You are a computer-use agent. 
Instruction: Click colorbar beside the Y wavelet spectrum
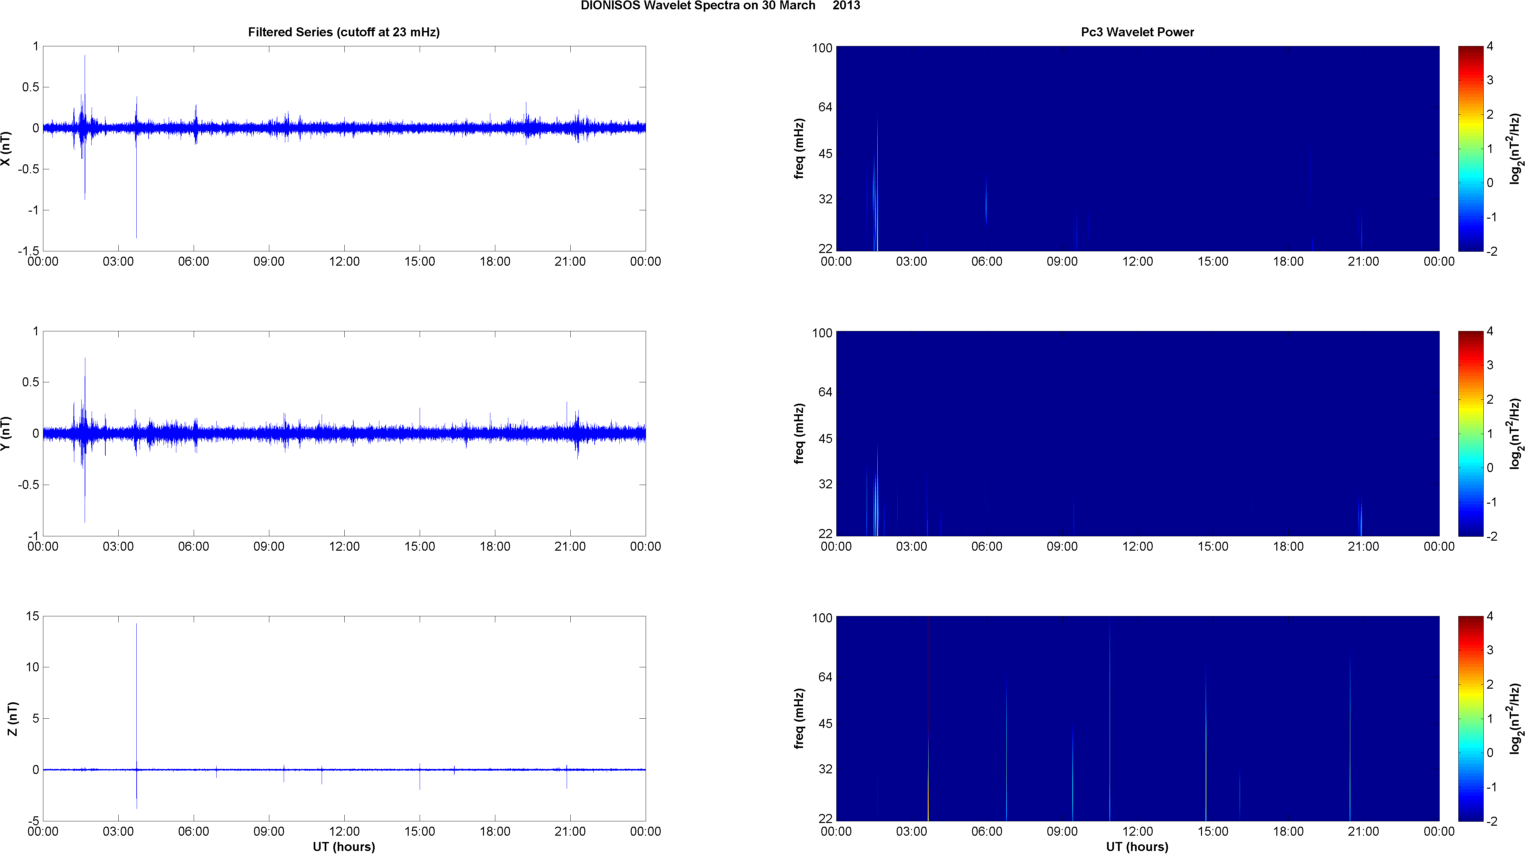point(1470,433)
